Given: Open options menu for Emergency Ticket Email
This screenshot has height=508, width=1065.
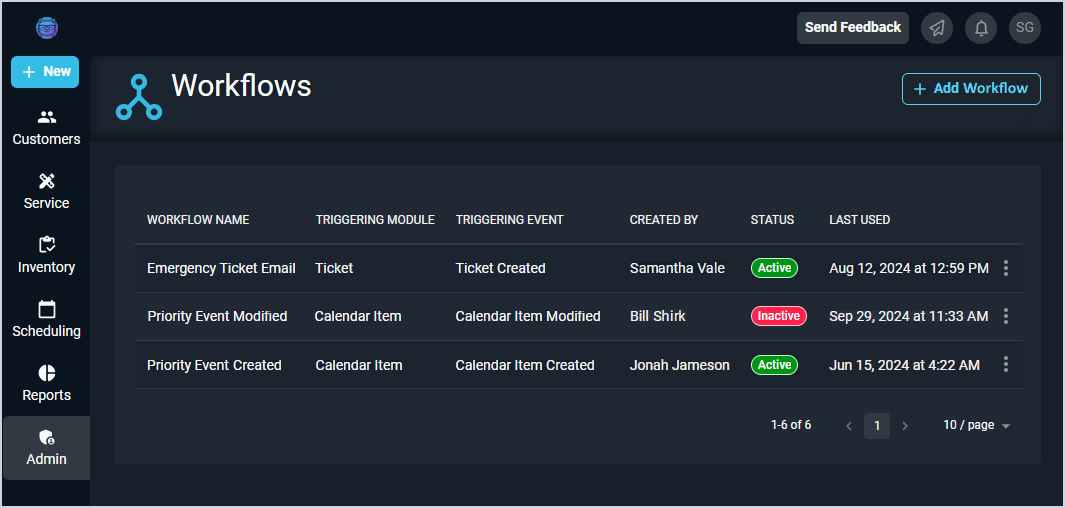Looking at the screenshot, I should 1006,268.
